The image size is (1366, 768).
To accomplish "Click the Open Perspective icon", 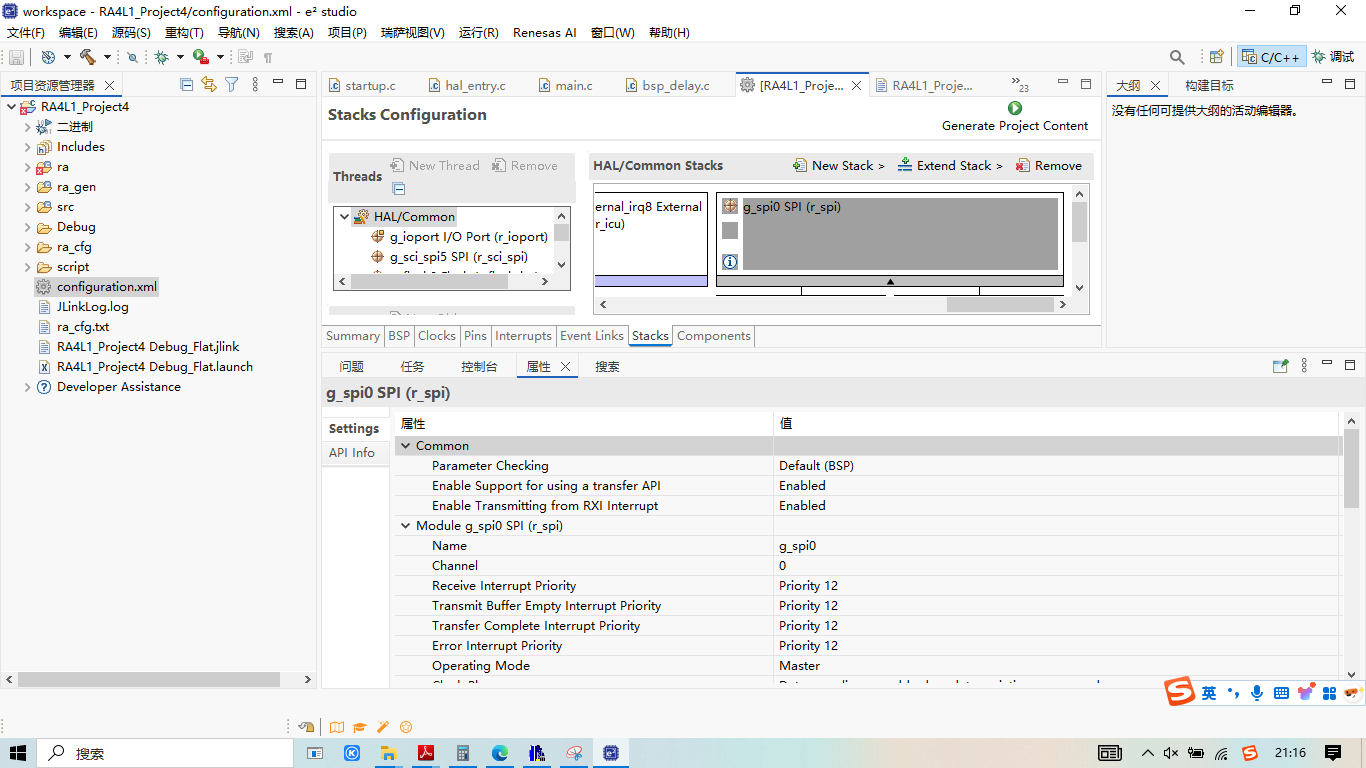I will [x=1217, y=57].
